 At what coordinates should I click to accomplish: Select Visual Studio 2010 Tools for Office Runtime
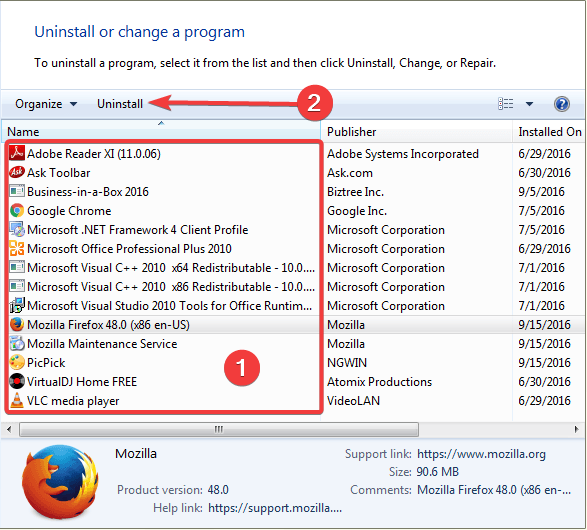(x=169, y=306)
